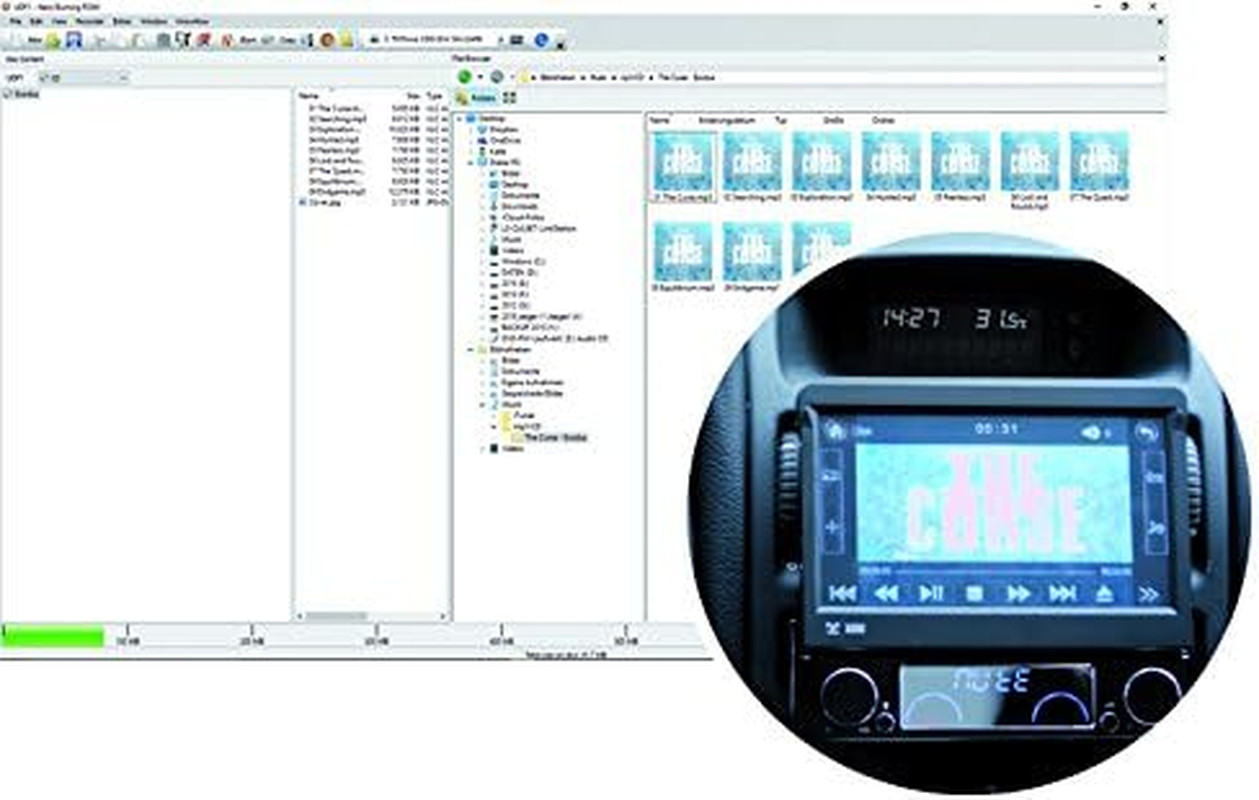Select The Curse - Exodus folder in tree
Image resolution: width=1259 pixels, height=800 pixels.
[x=548, y=438]
